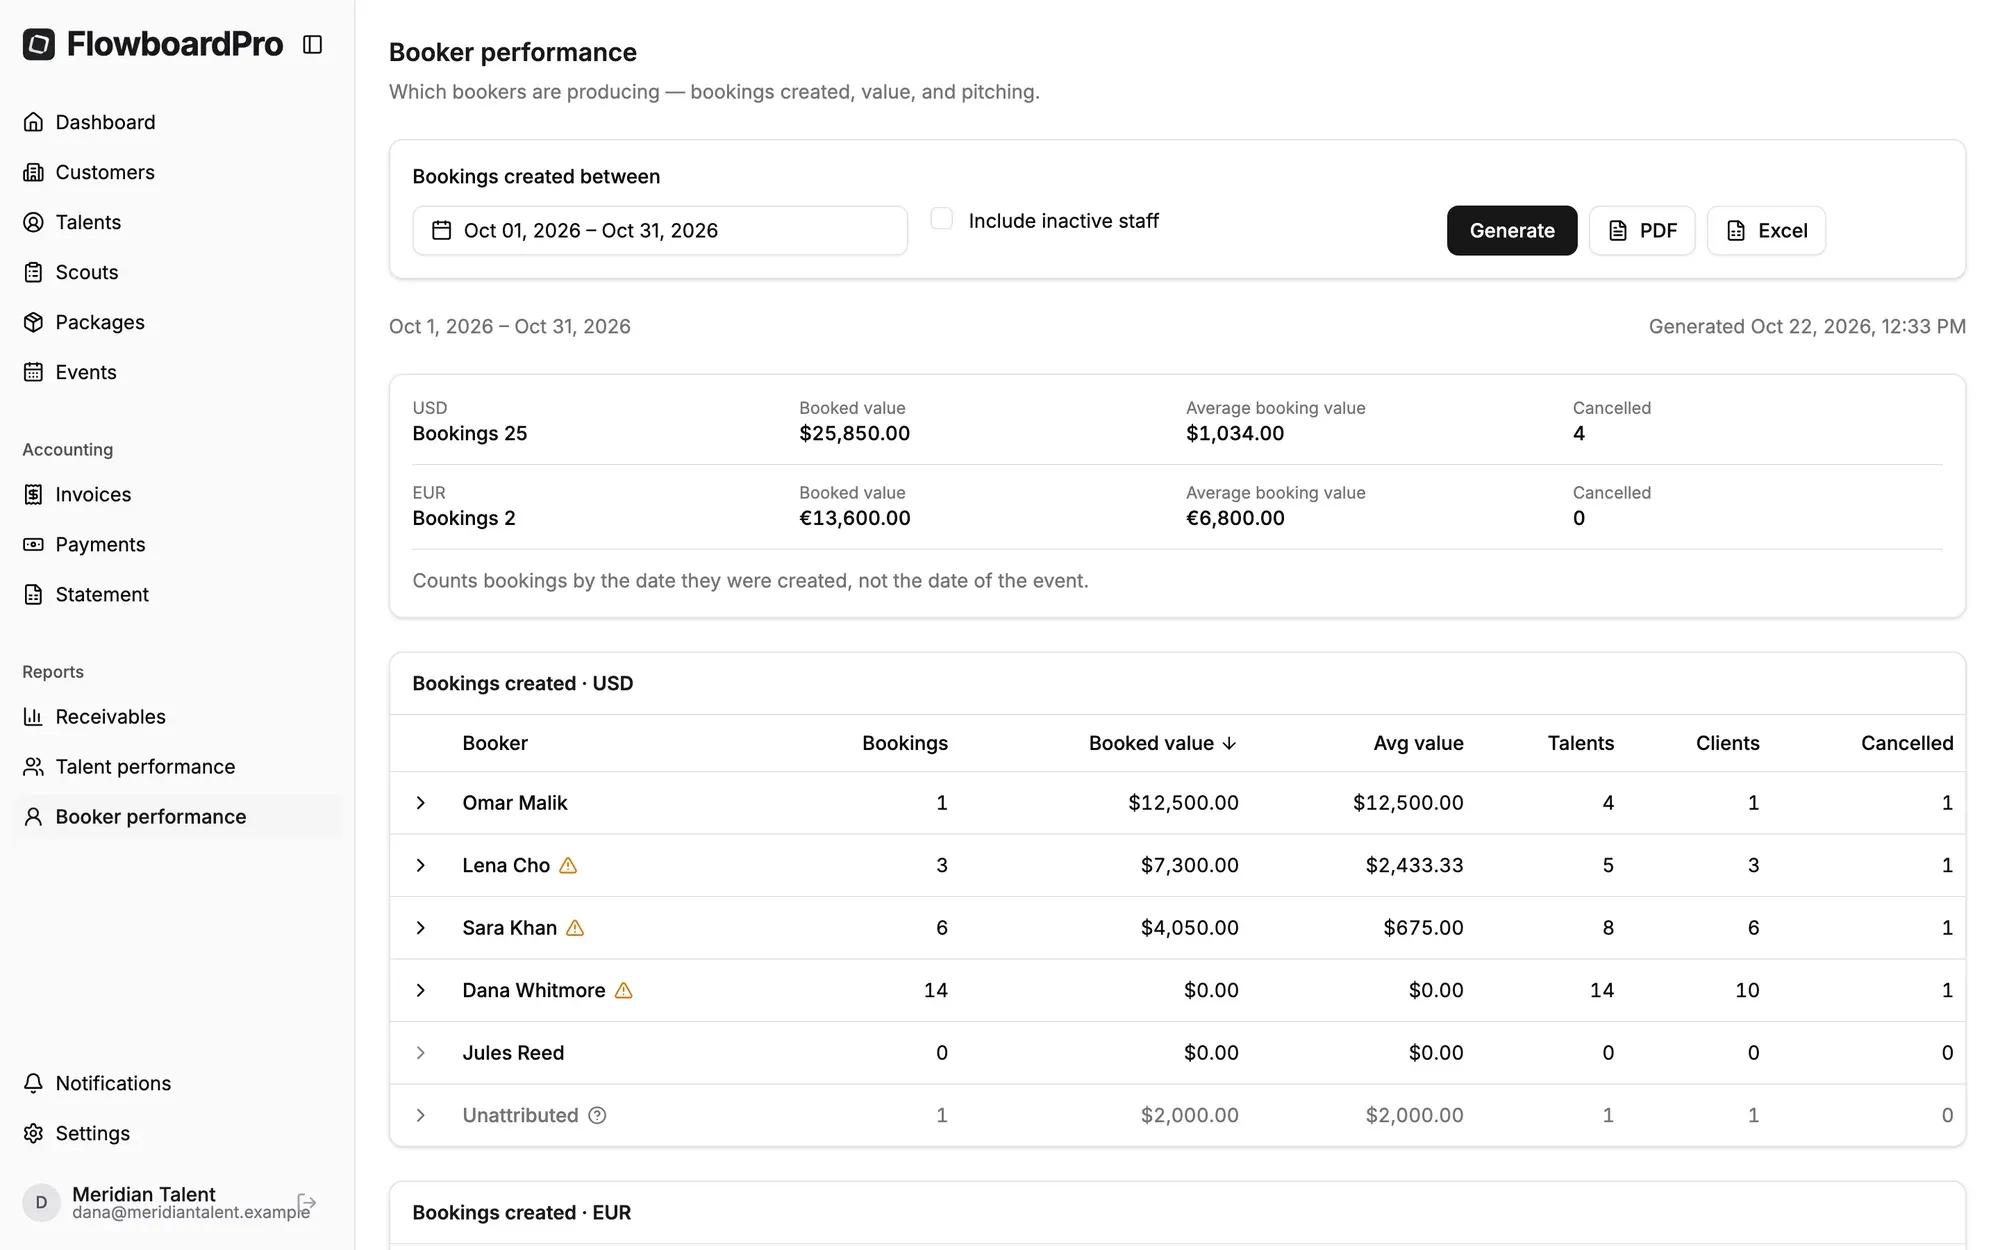Viewport: 2000px width, 1250px height.
Task: Expand the Dana Whitmore row
Action: point(421,991)
